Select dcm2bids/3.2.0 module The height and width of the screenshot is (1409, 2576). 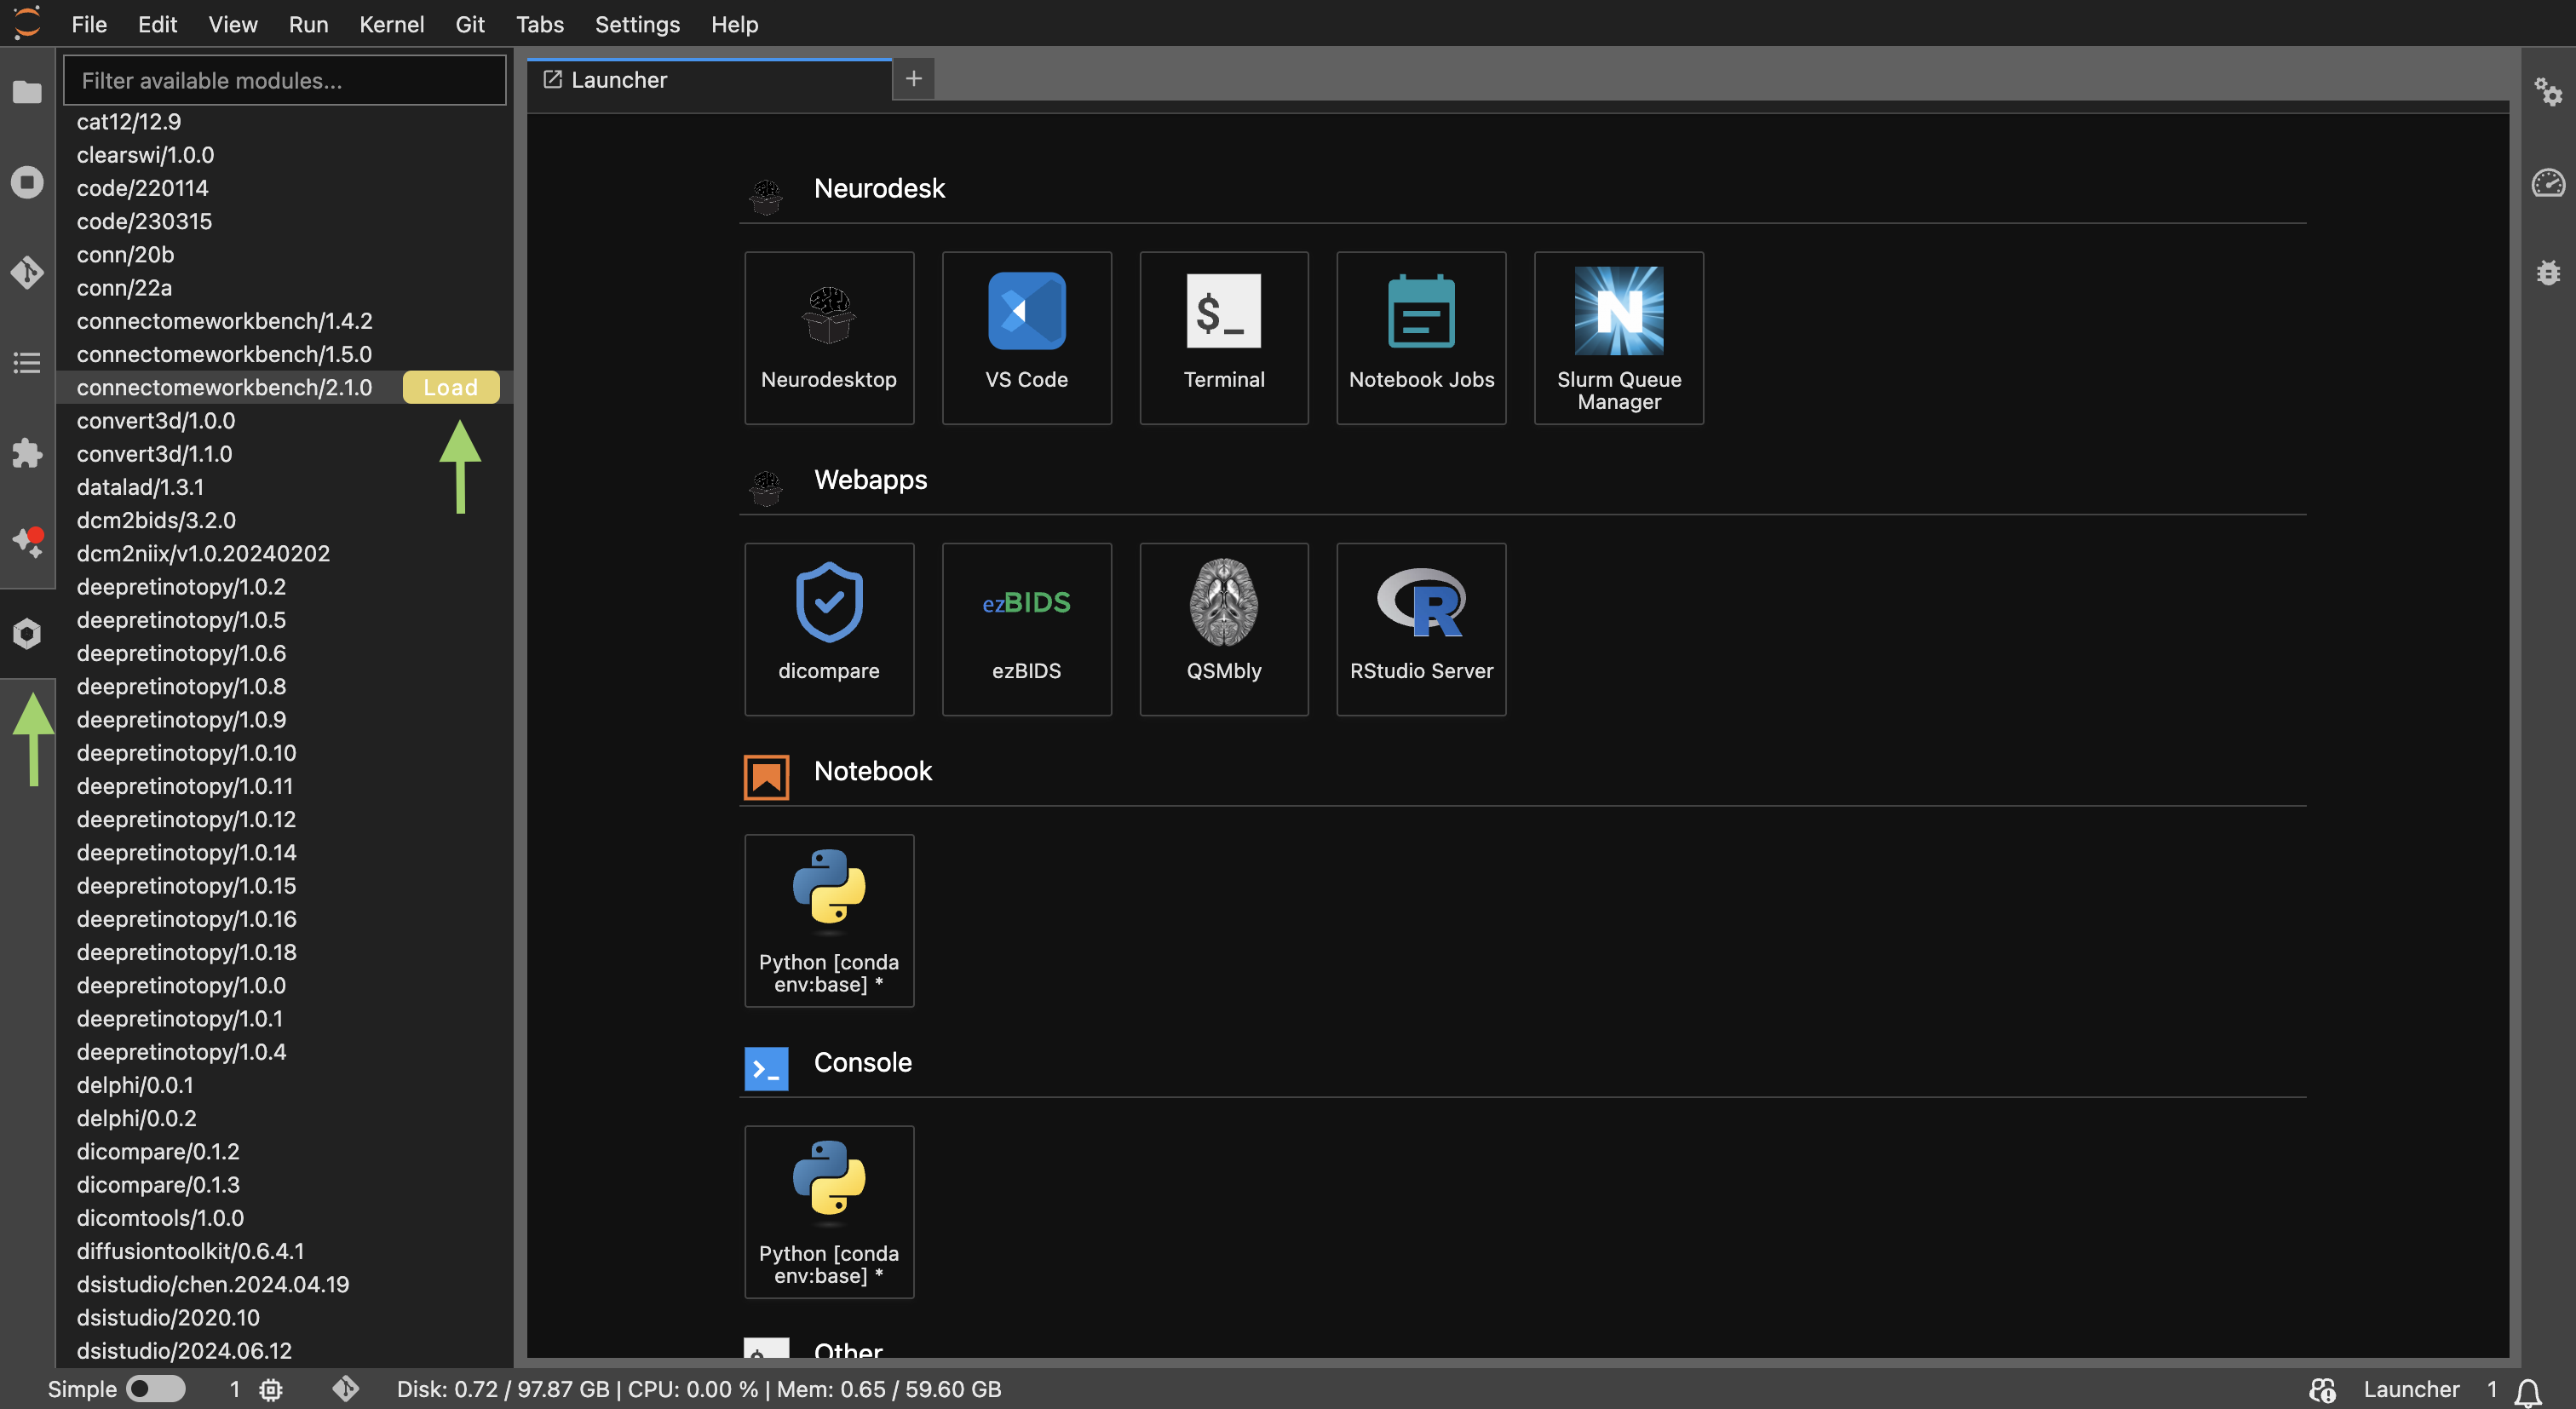[156, 520]
